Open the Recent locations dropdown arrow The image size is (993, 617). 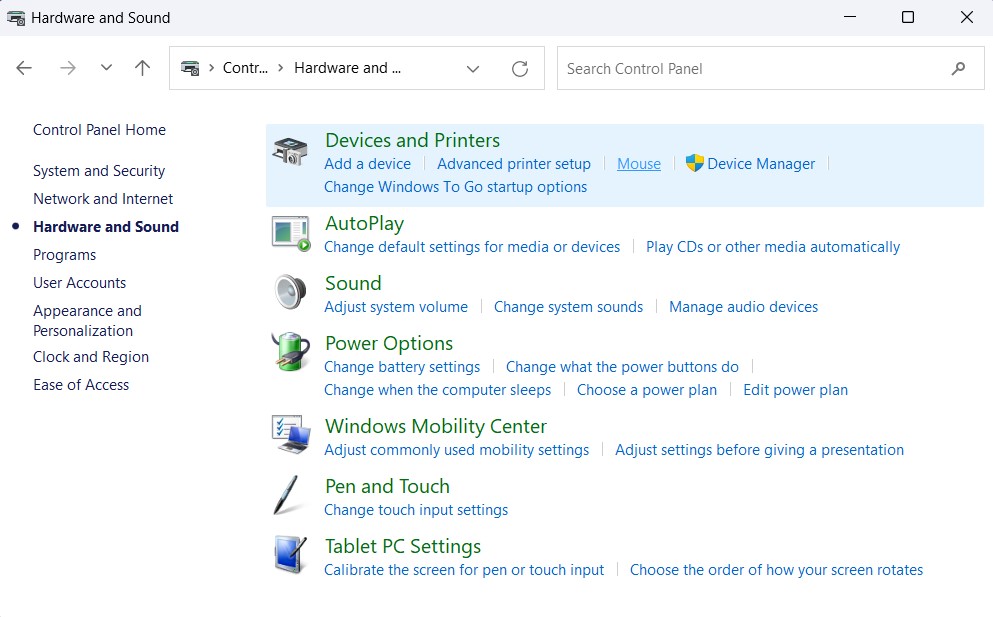[x=106, y=68]
